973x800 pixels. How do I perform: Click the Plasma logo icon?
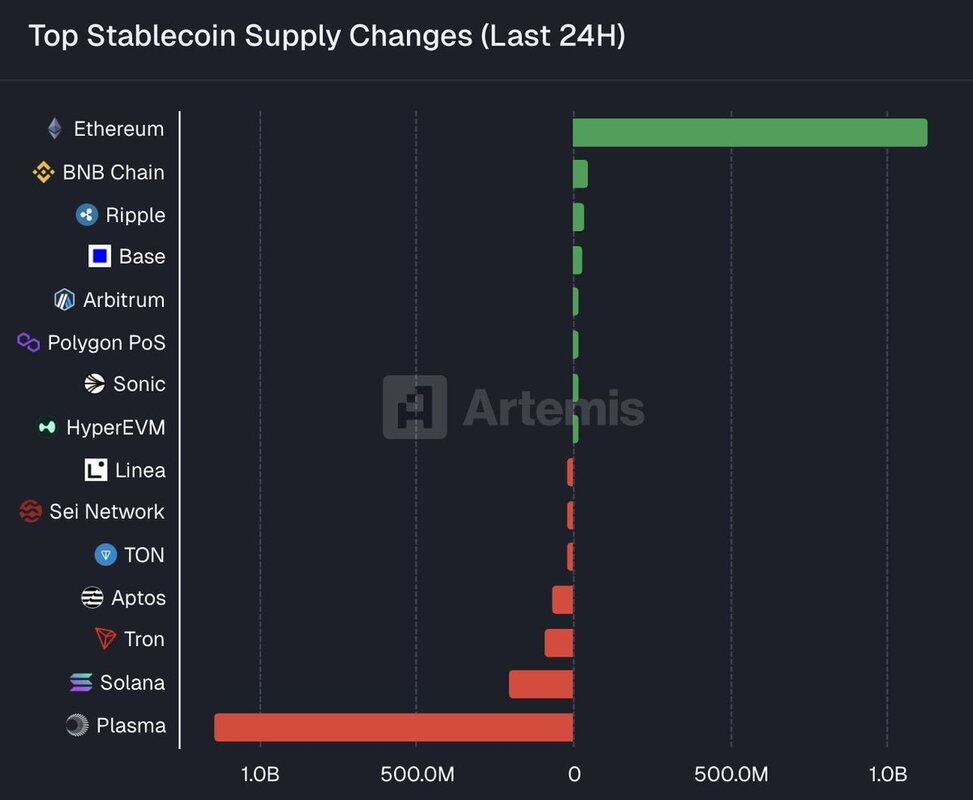point(77,726)
